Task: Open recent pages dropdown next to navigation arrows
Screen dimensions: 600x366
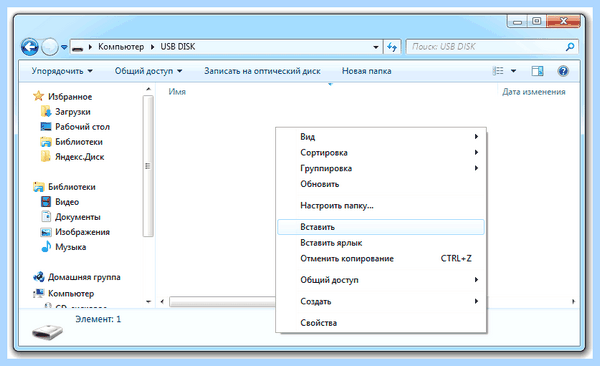Action: pyautogui.click(x=64, y=47)
